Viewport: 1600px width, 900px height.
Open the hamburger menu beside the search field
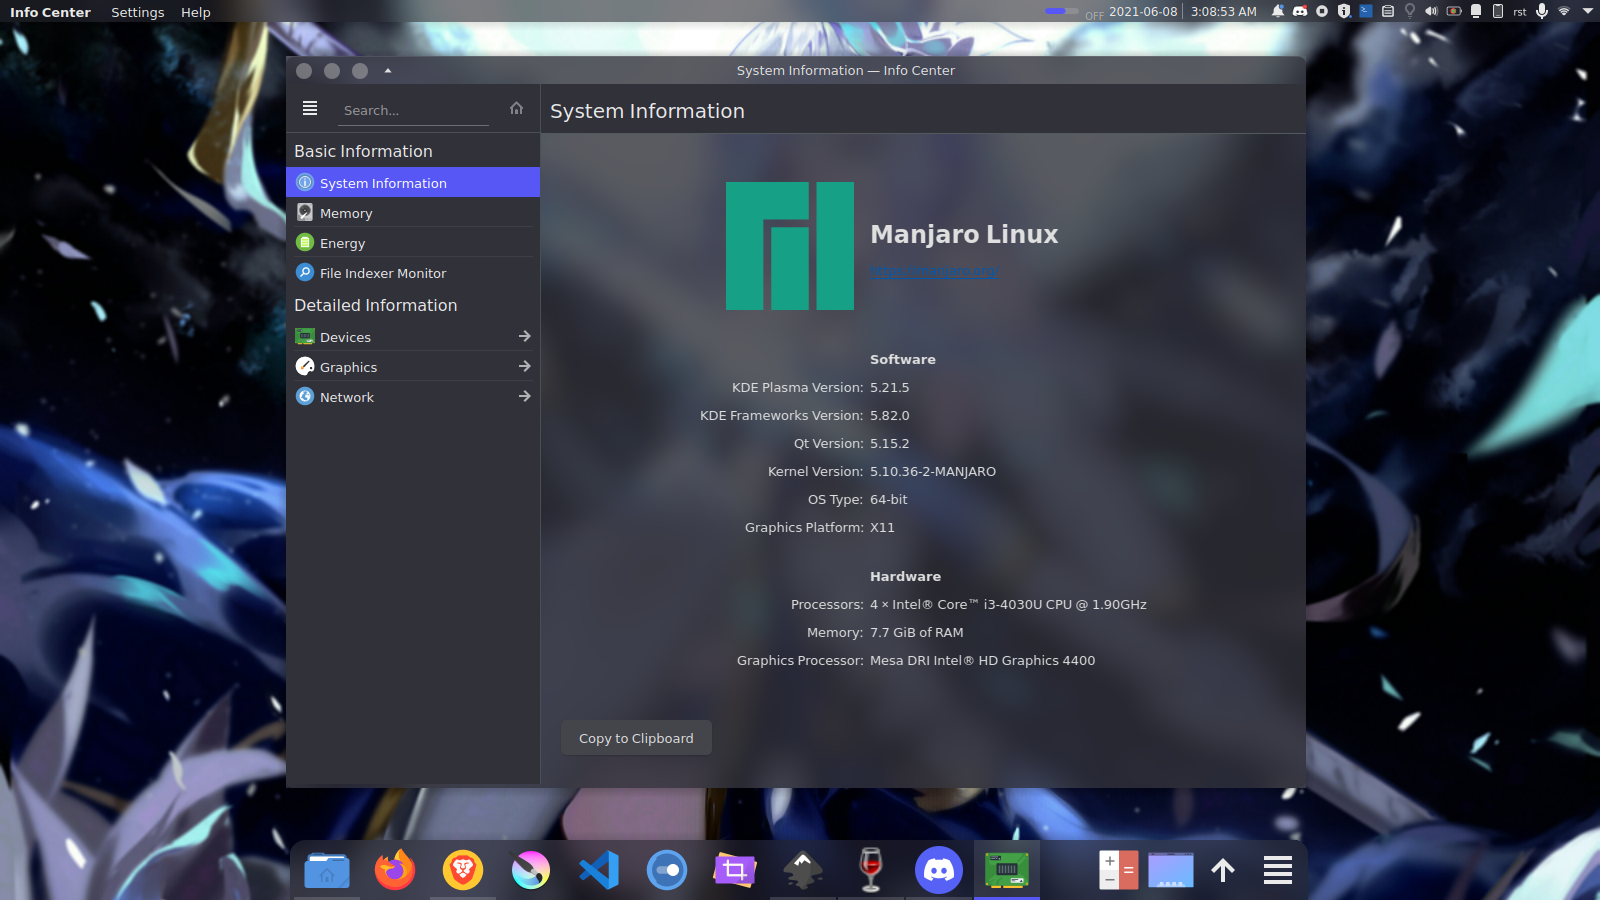[310, 108]
